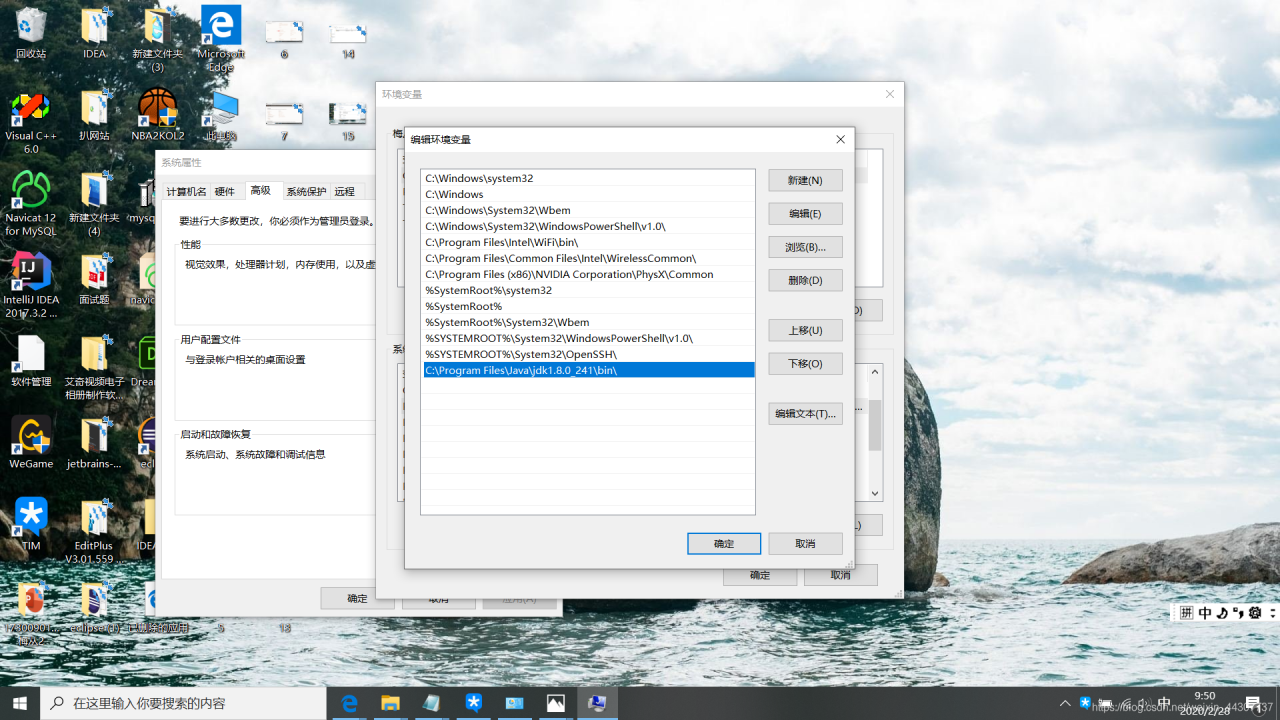Image resolution: width=1280 pixels, height=720 pixels.
Task: Open the IDEA folder on the desktop
Action: [x=95, y=33]
